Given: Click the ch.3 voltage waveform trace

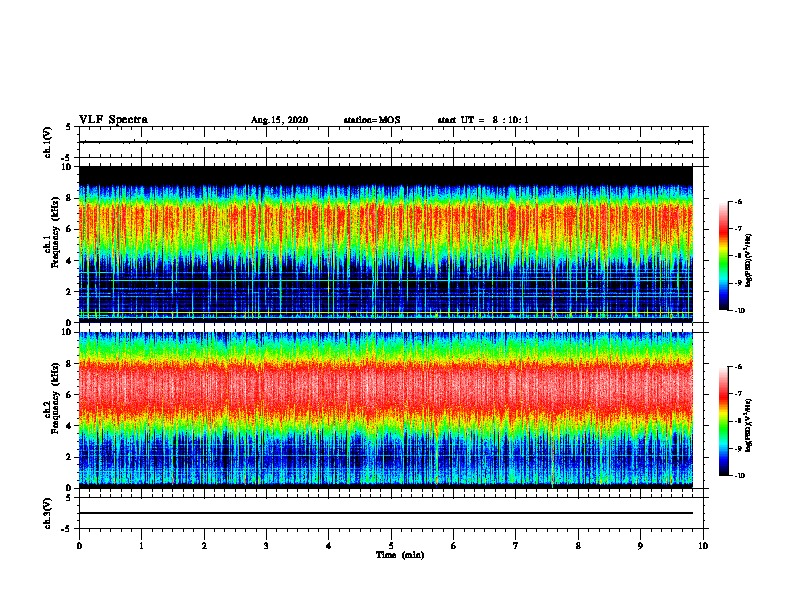Looking at the screenshot, I should tap(386, 513).
